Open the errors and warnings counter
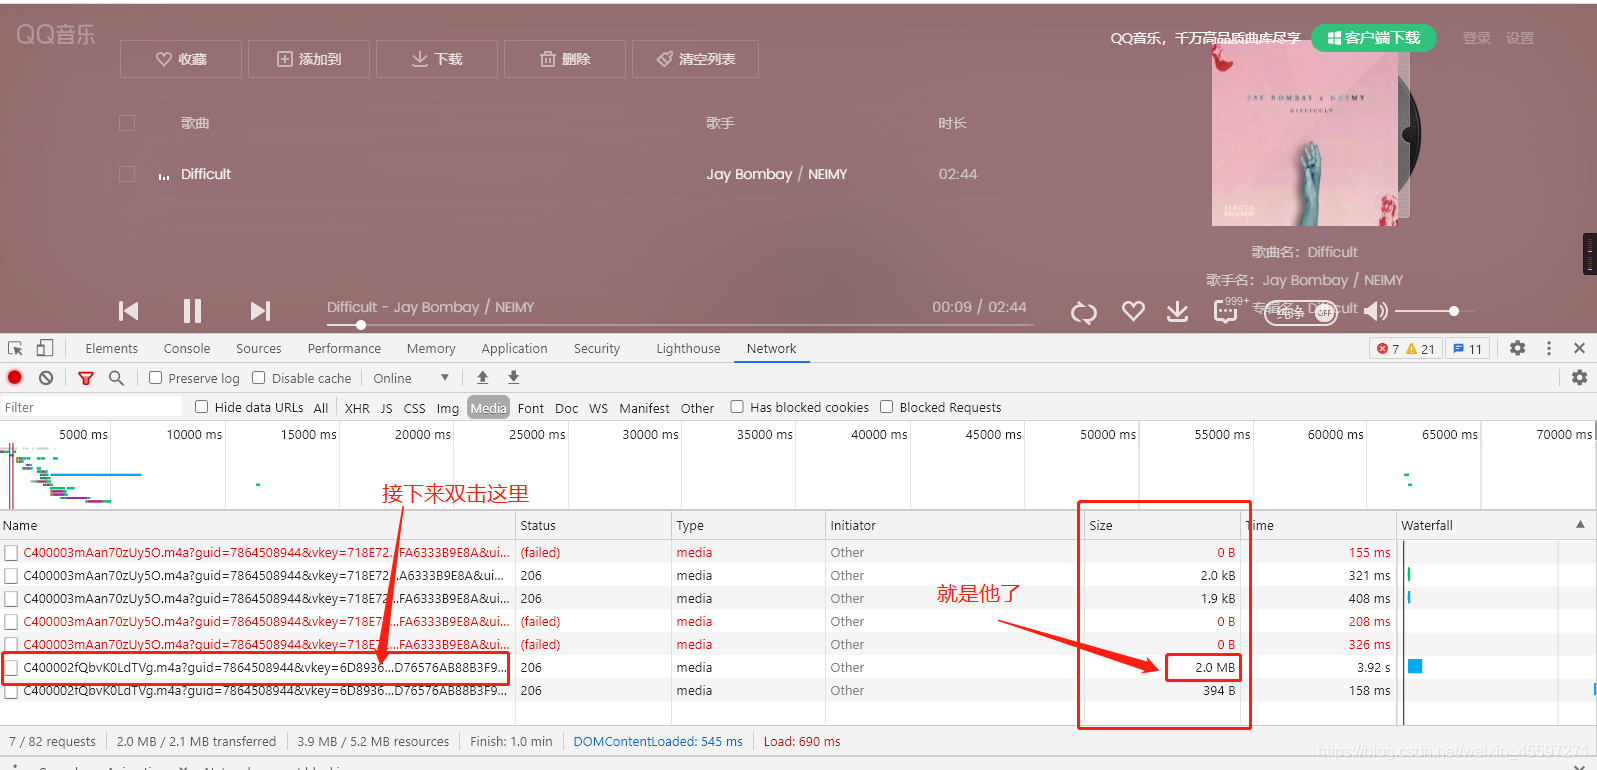1597x770 pixels. click(x=1405, y=349)
